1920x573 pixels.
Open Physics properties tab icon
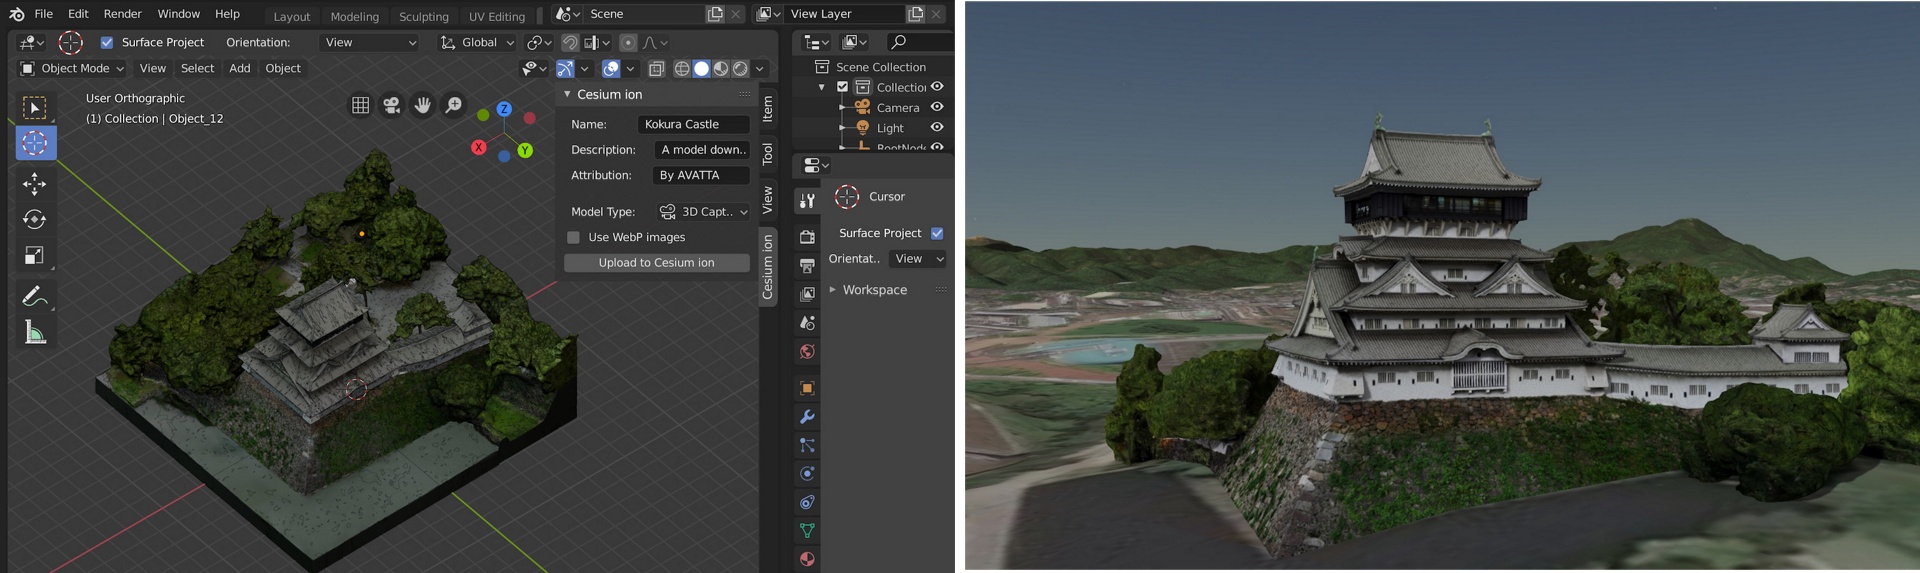tap(807, 474)
